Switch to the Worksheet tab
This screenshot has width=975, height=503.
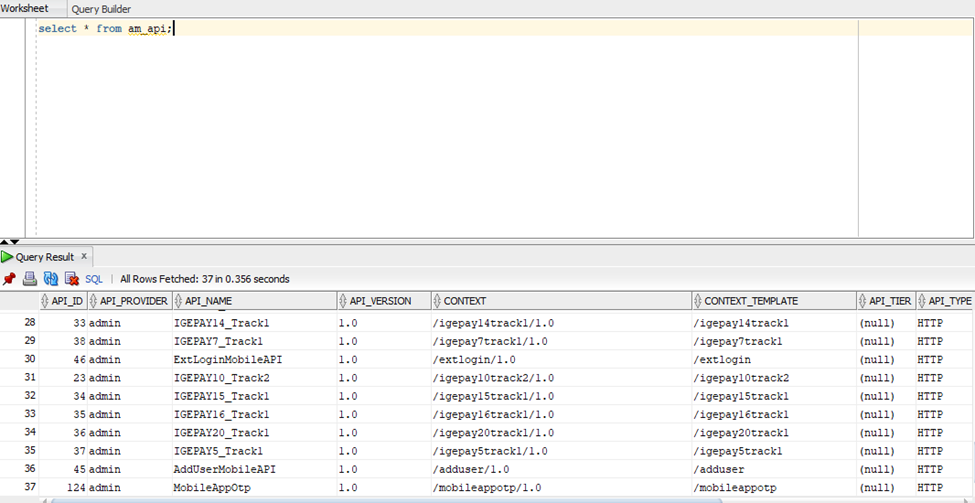pos(24,8)
